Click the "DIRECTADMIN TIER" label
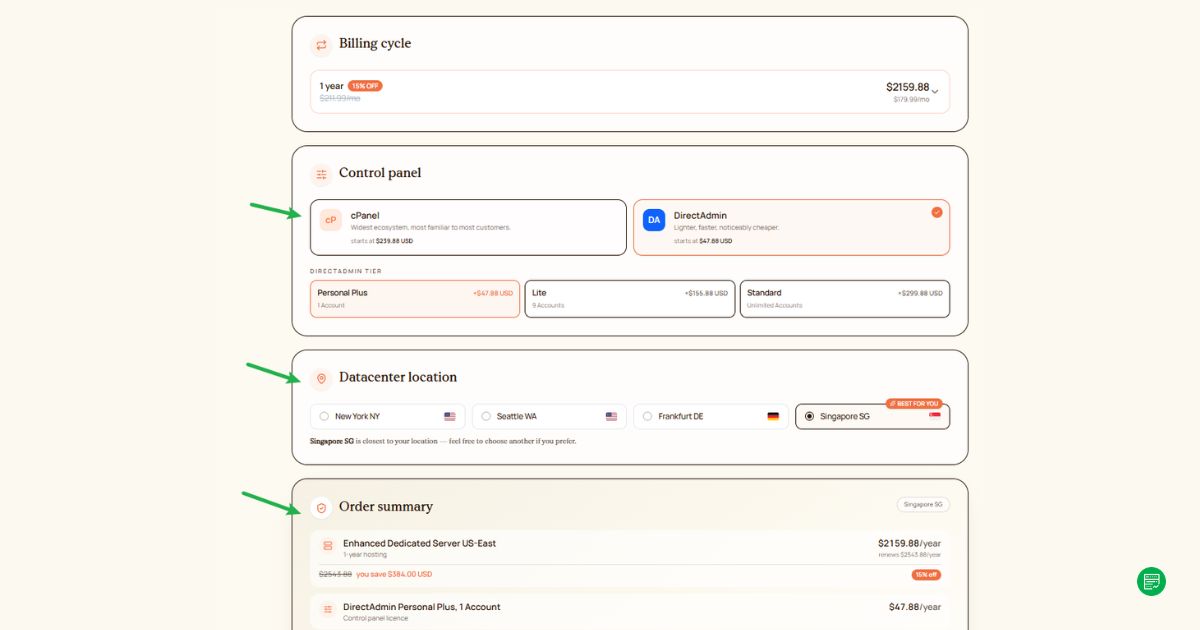The height and width of the screenshot is (630, 1200). pos(346,271)
